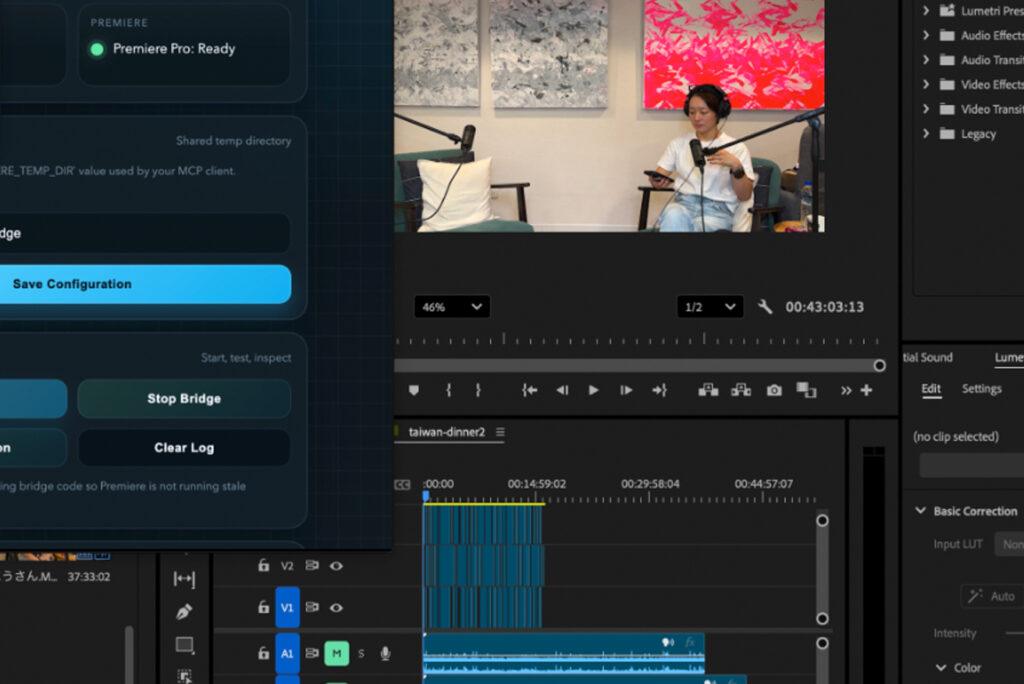Screen dimensions: 1024x684
Task: Open the 46% zoom level dropdown
Action: coord(451,307)
